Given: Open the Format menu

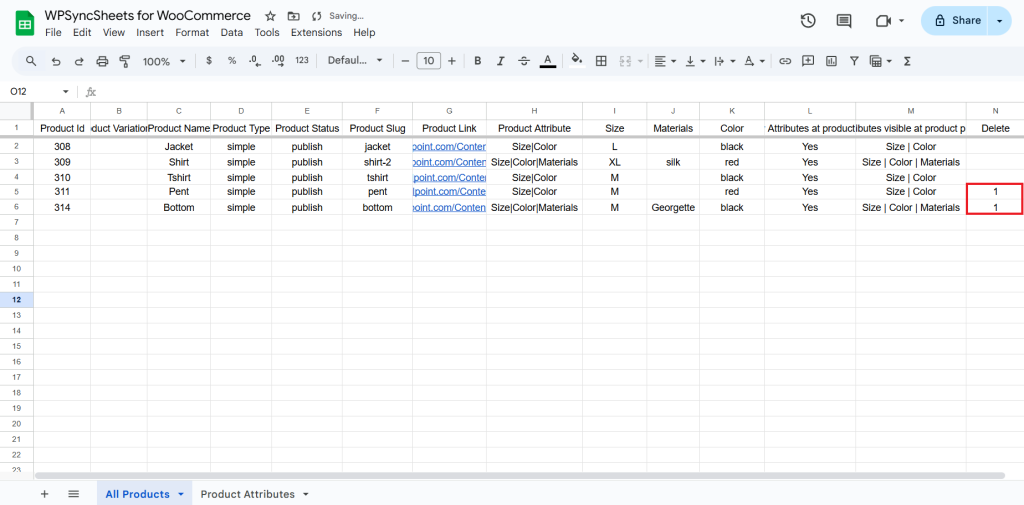Looking at the screenshot, I should click(193, 33).
